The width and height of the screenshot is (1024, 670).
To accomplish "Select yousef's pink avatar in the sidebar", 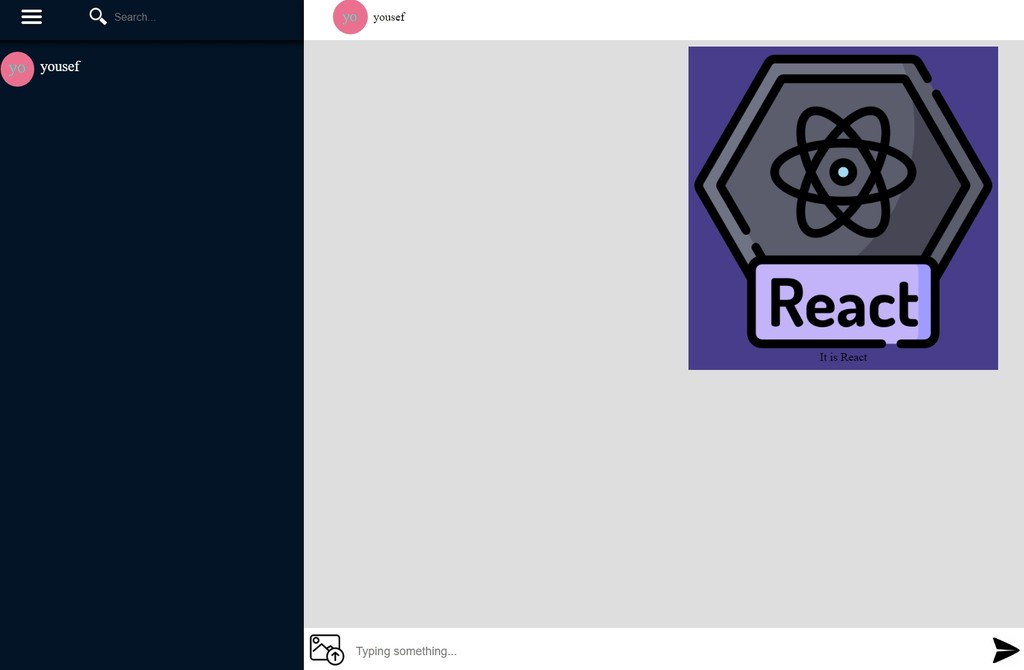I will click(x=18, y=69).
